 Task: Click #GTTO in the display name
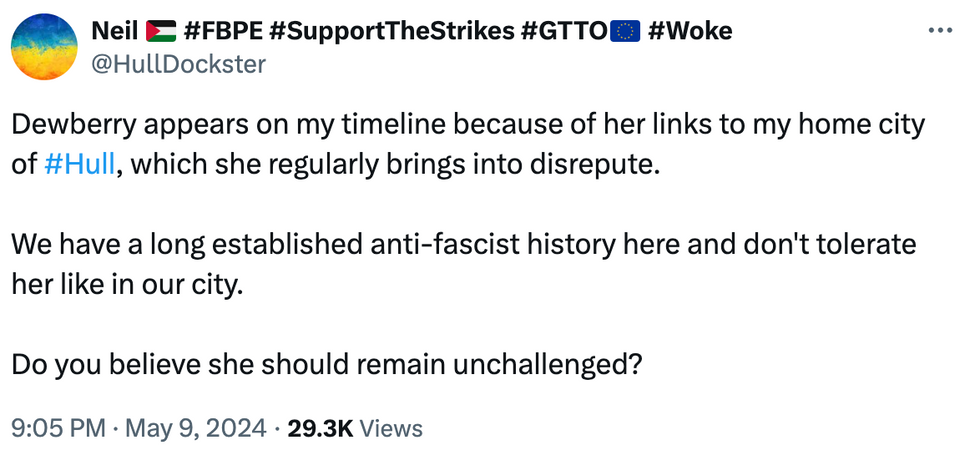564,30
